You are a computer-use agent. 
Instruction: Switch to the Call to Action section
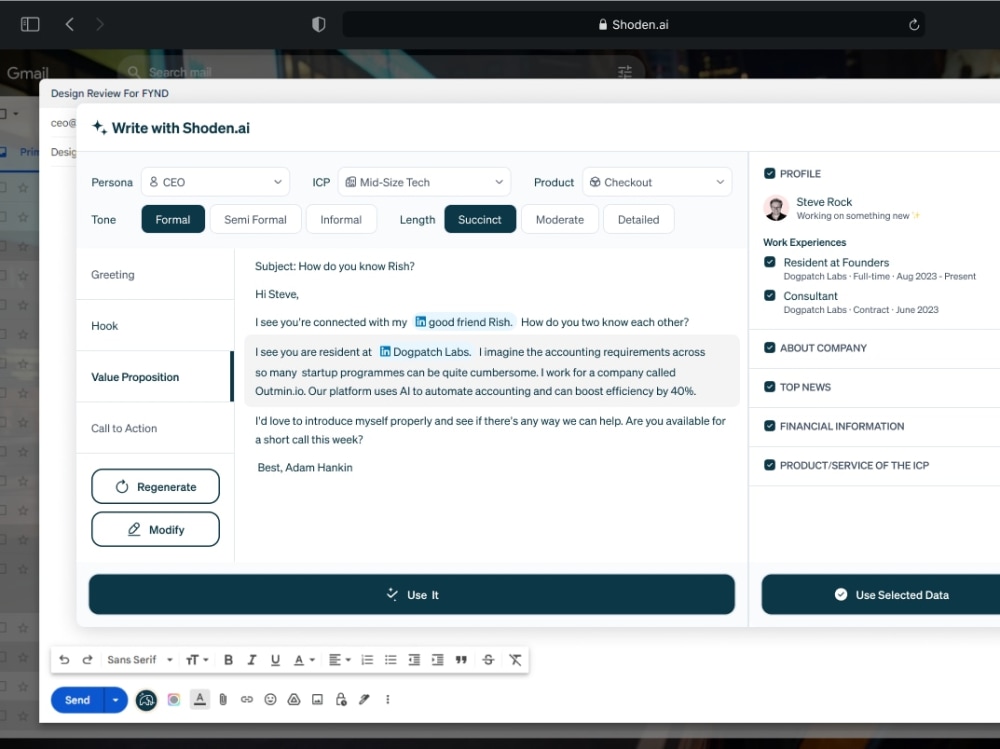155,428
